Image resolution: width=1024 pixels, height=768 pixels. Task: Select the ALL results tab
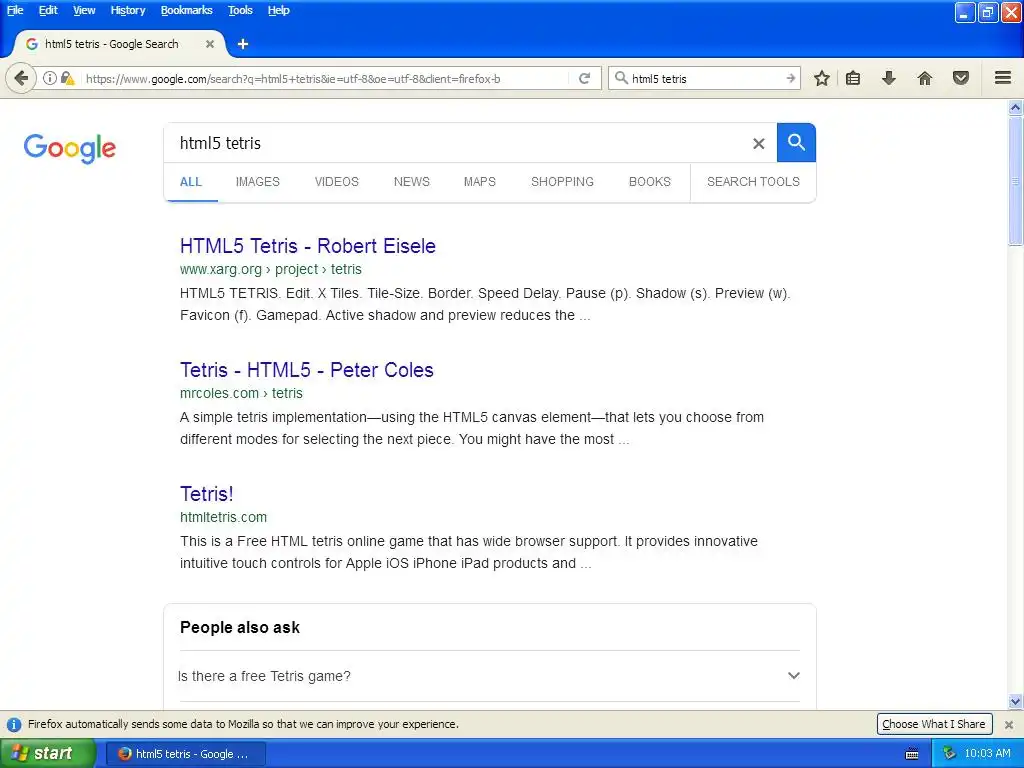pos(191,182)
